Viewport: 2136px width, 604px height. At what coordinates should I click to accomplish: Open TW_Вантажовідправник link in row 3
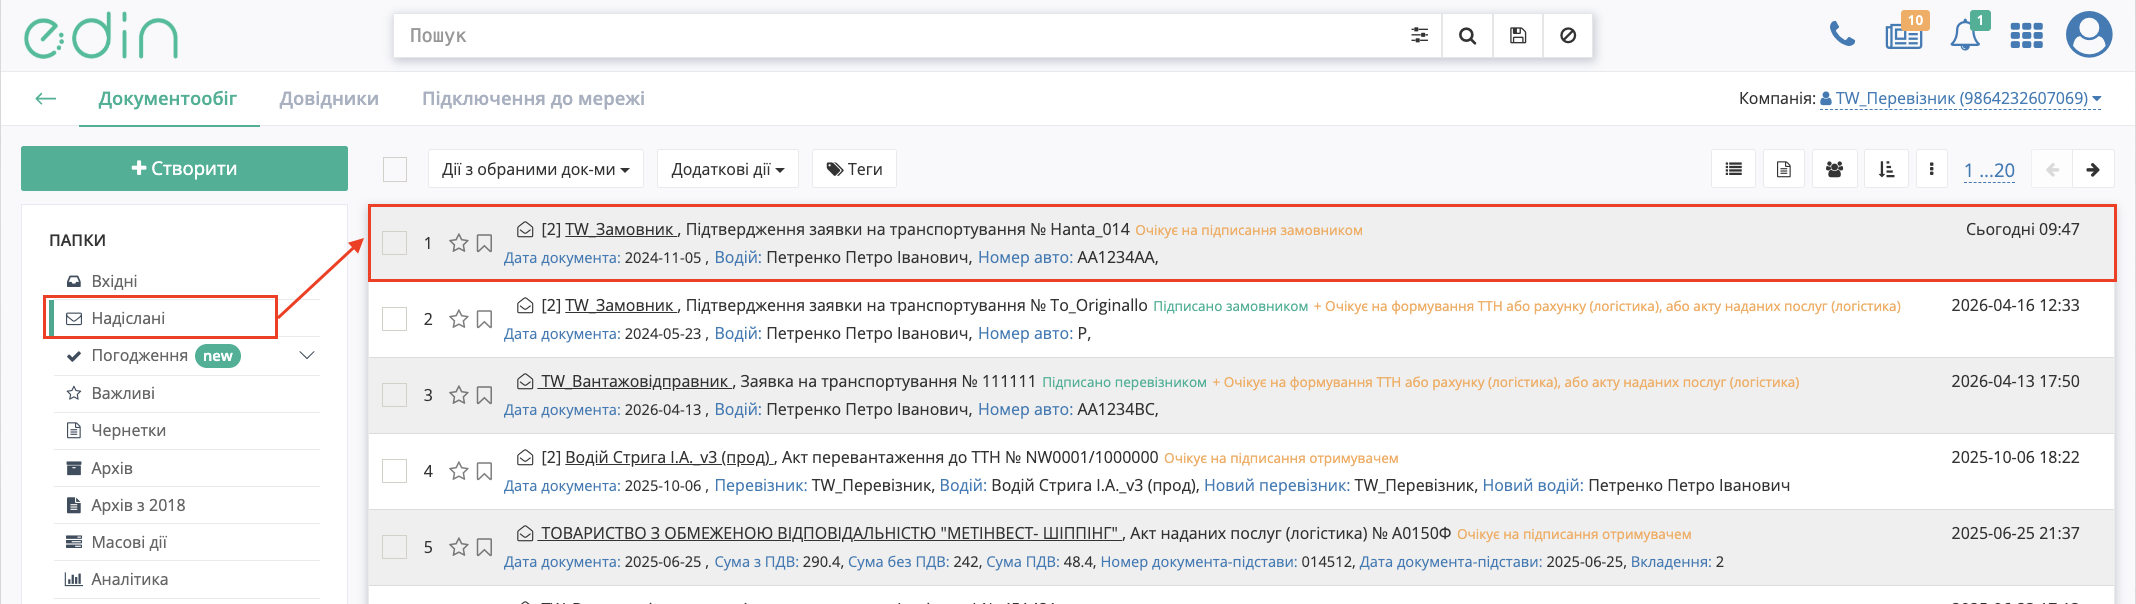point(636,381)
